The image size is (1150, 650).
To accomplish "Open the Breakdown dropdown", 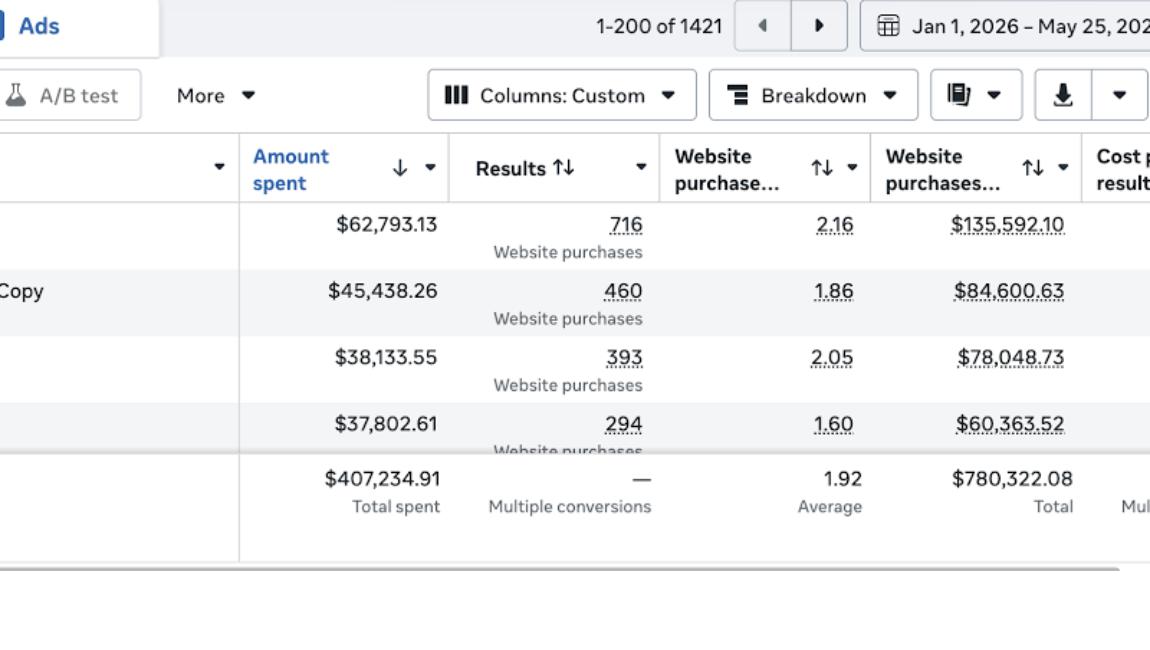I will pos(813,95).
